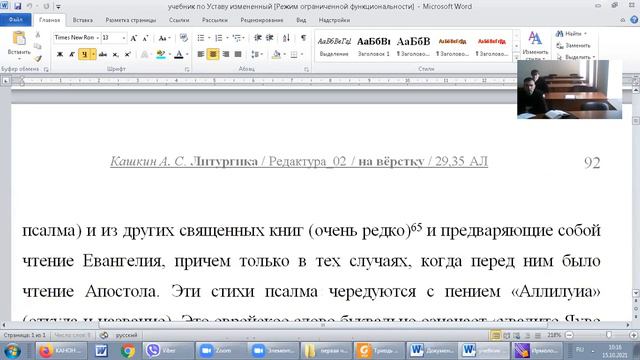The image size is (640, 360).
Task: Save document from quick access toolbar
Action: [x=18, y=6]
